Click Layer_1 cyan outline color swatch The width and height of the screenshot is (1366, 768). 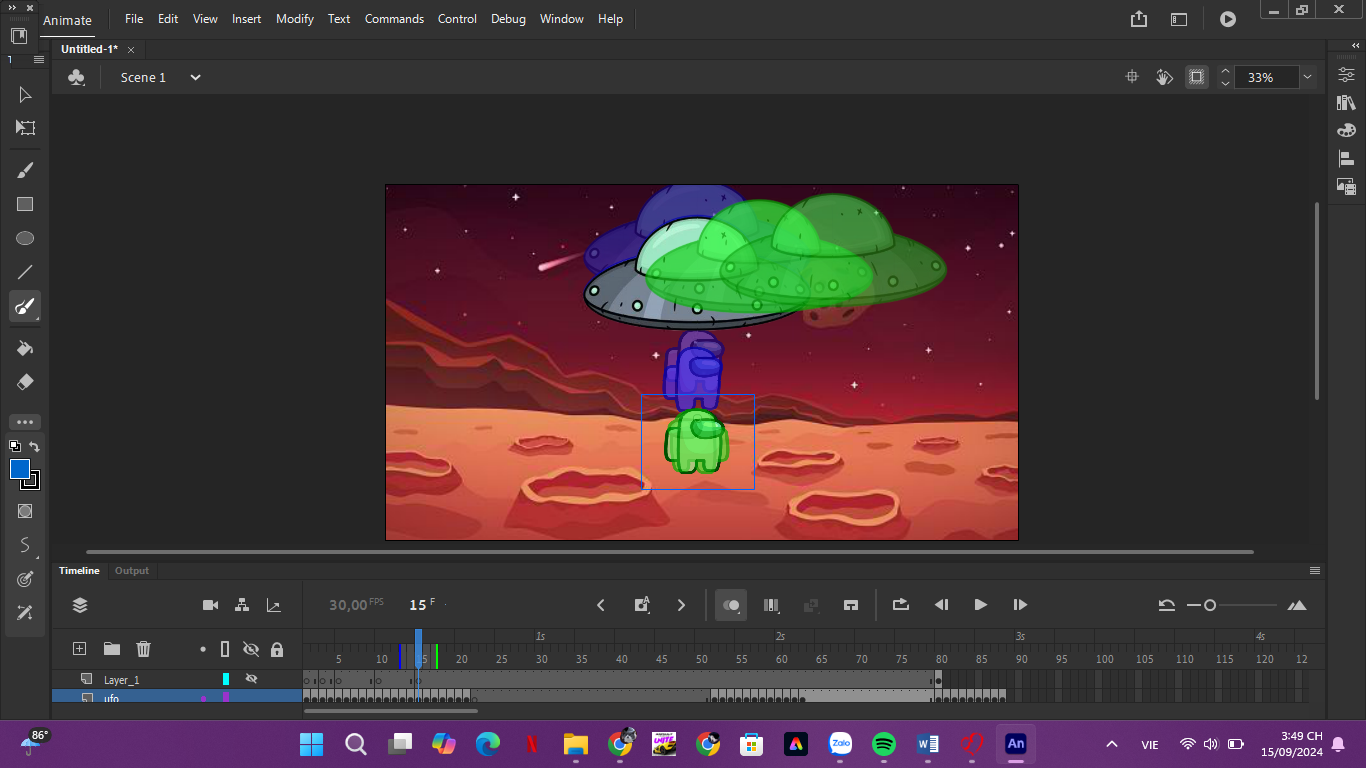[226, 679]
